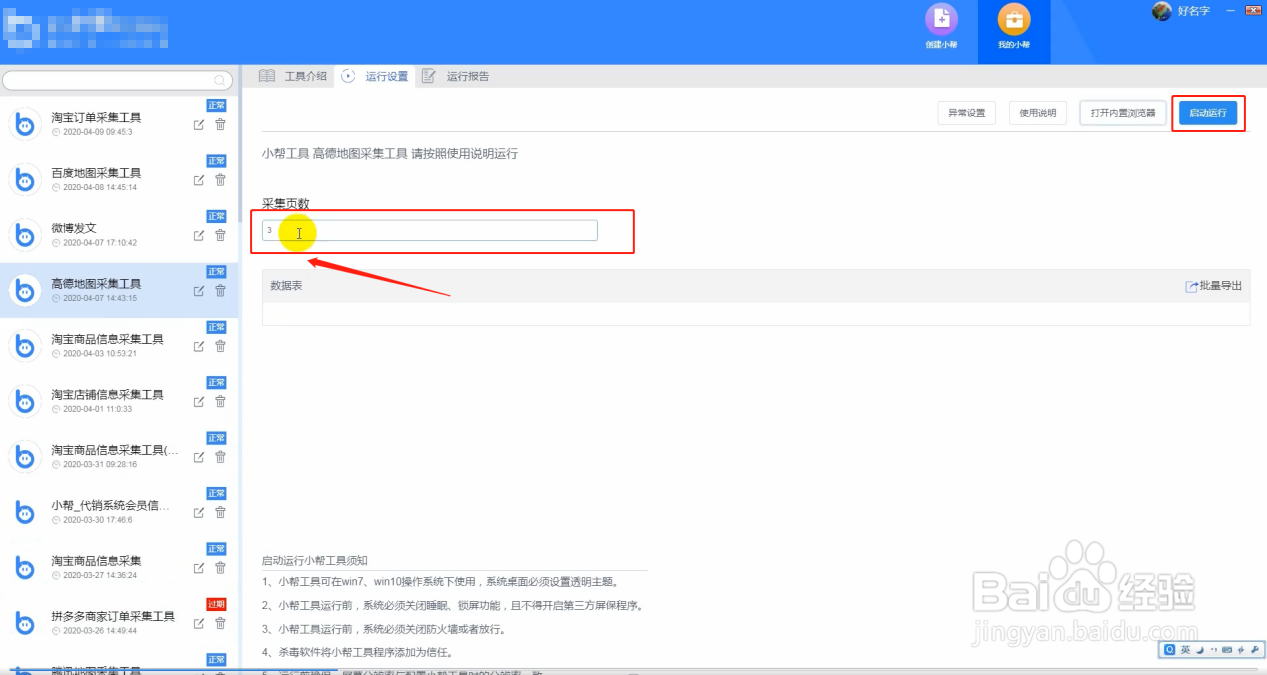Click the 异常设置 button
The width and height of the screenshot is (1267, 675).
point(966,113)
